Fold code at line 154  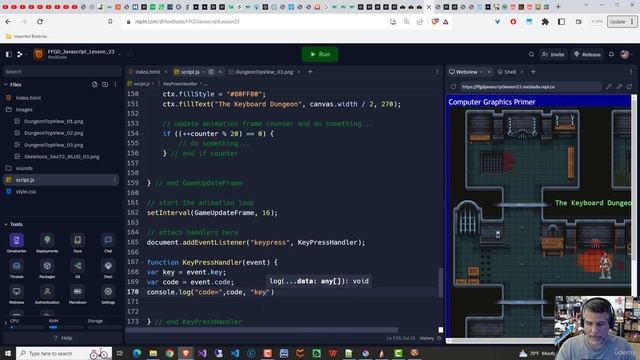pos(142,133)
